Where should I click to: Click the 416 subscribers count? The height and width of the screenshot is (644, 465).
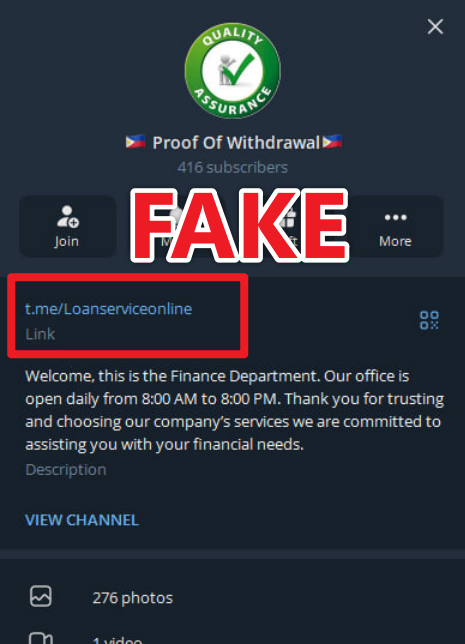pyautogui.click(x=232, y=167)
